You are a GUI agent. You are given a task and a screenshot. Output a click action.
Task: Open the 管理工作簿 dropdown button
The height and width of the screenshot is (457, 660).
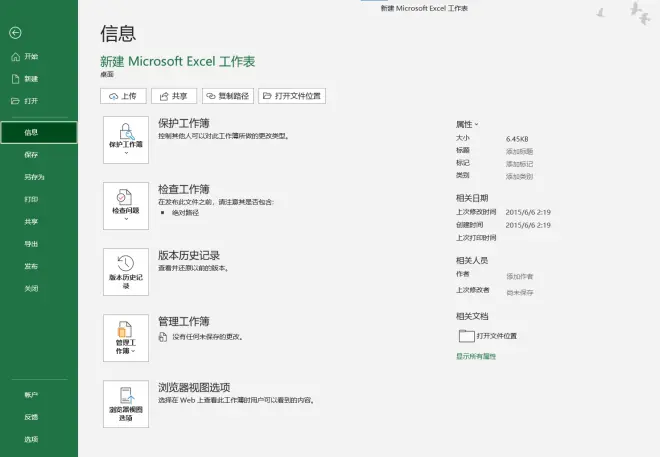[x=126, y=338]
